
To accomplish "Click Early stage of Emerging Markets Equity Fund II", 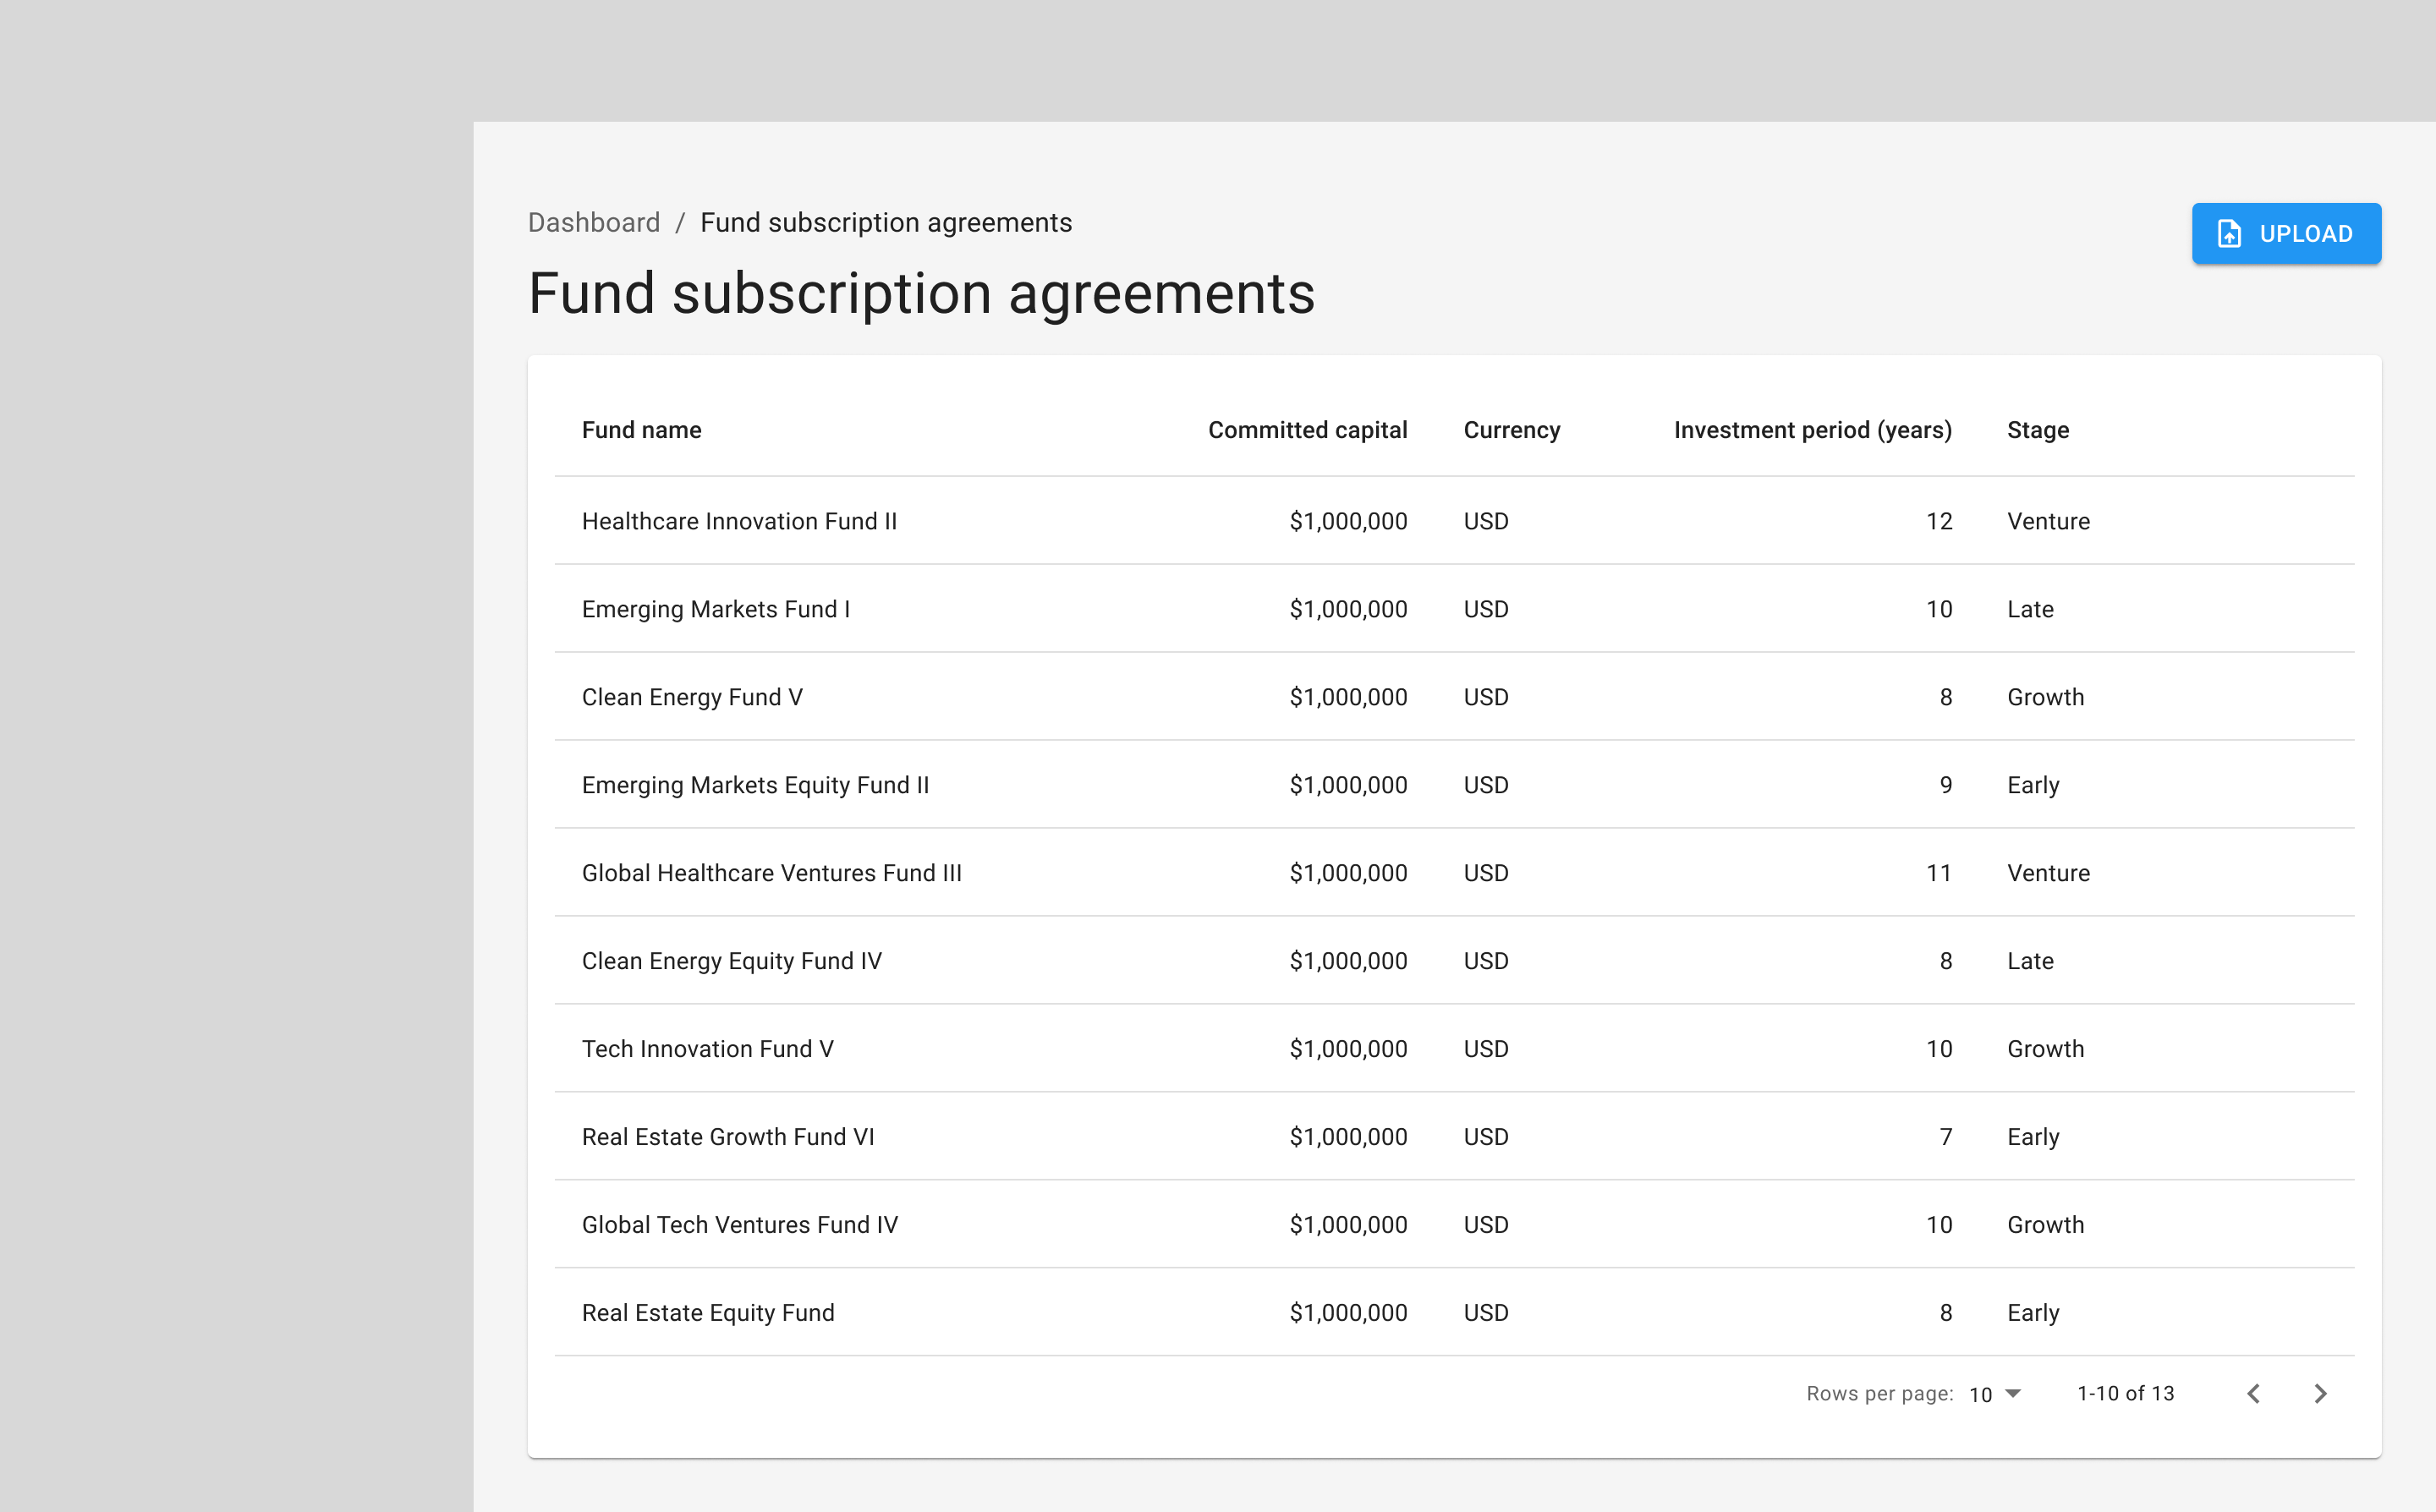I will (2033, 785).
